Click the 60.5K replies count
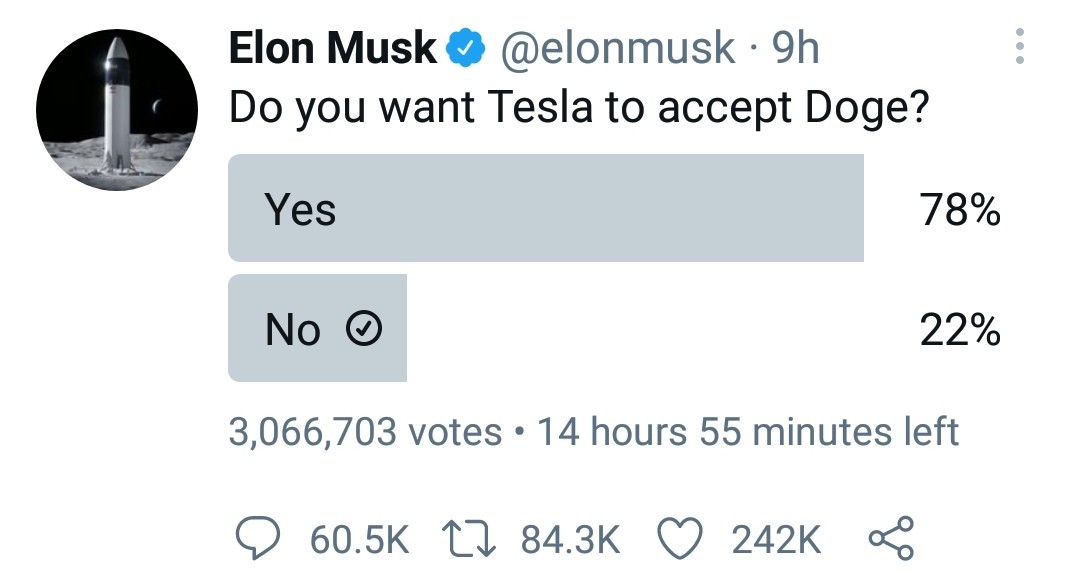1080x573 pixels. (x=359, y=539)
